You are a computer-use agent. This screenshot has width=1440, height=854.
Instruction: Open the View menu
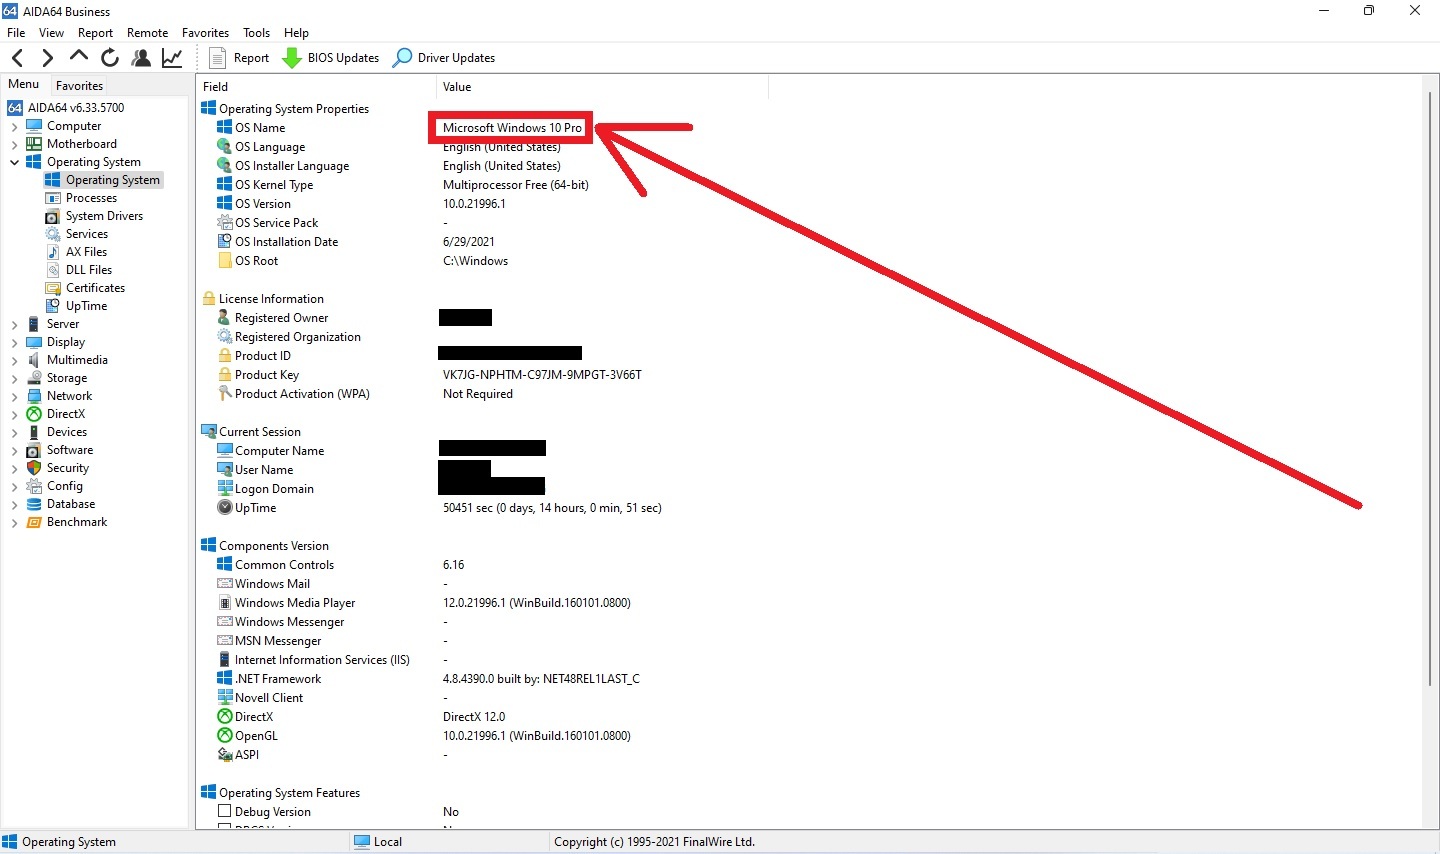(x=51, y=33)
